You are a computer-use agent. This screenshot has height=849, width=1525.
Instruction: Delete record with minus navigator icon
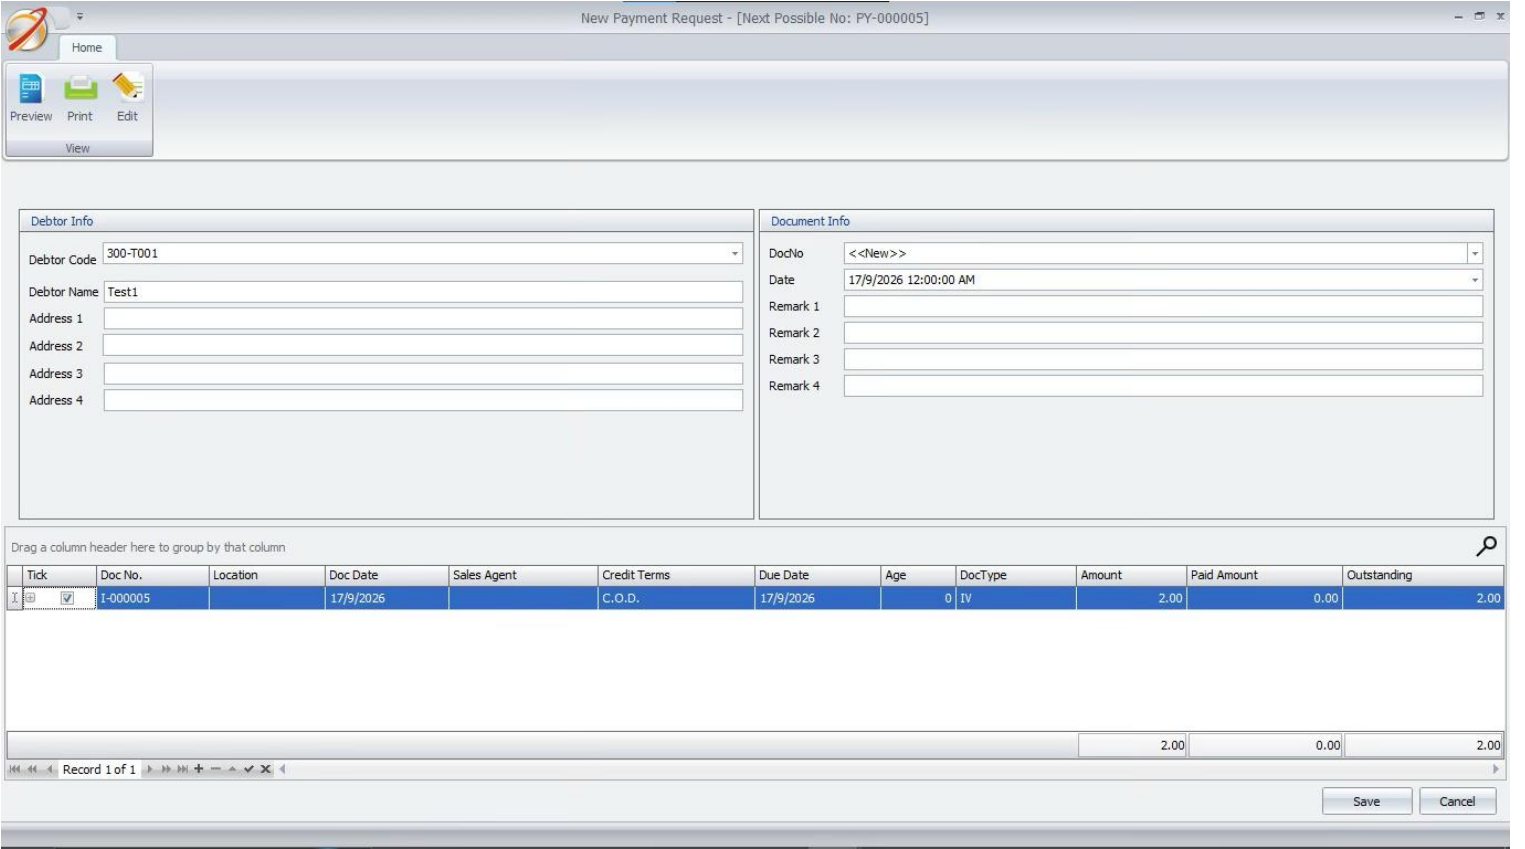[x=215, y=769]
